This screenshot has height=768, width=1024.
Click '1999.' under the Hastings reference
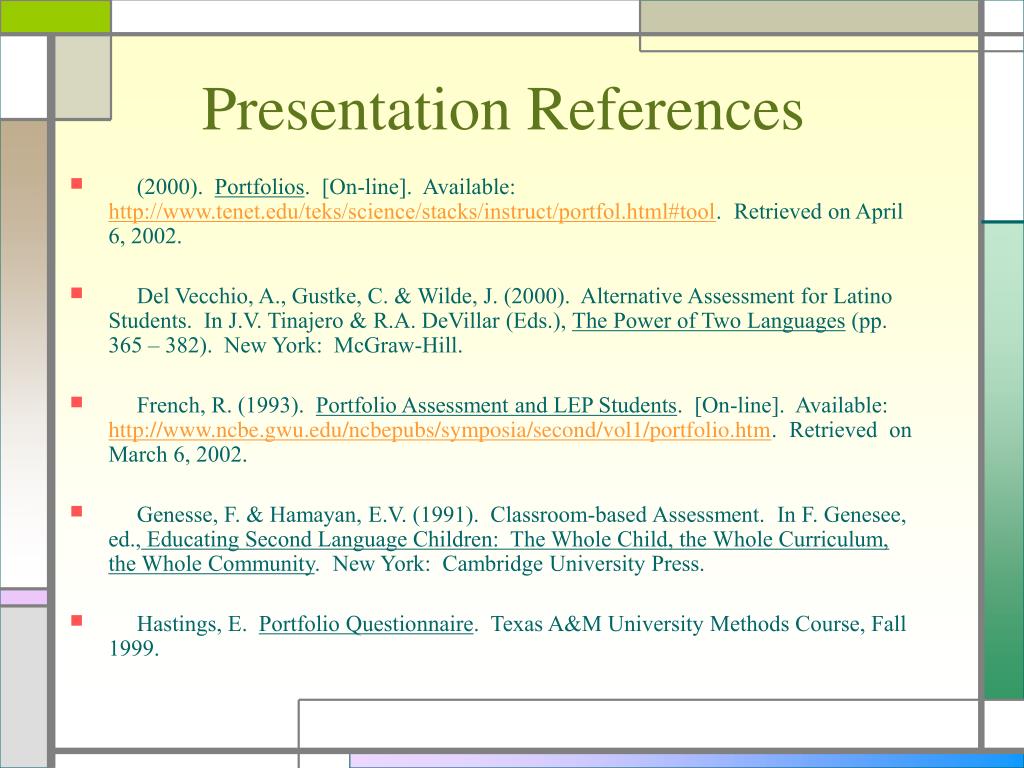point(134,648)
